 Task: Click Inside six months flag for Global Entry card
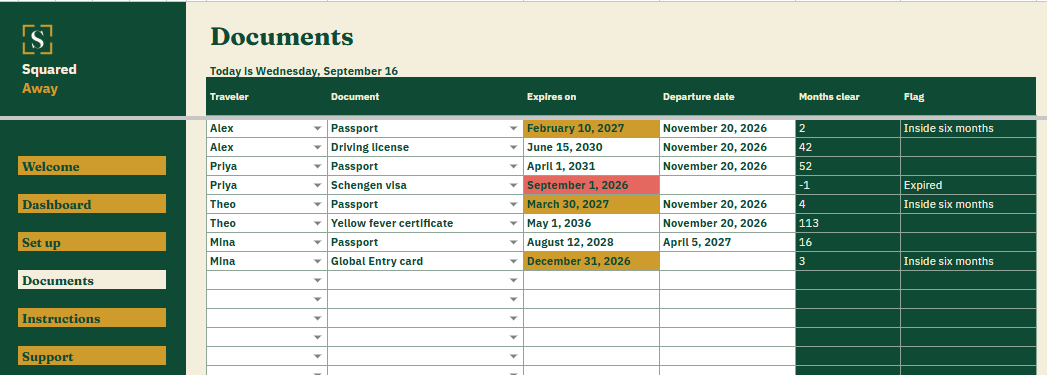(x=968, y=262)
